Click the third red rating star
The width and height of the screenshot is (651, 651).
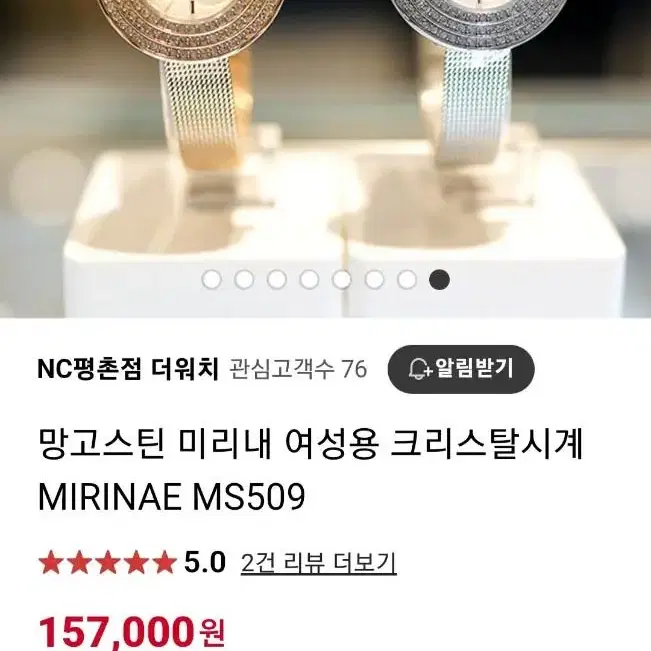point(108,563)
